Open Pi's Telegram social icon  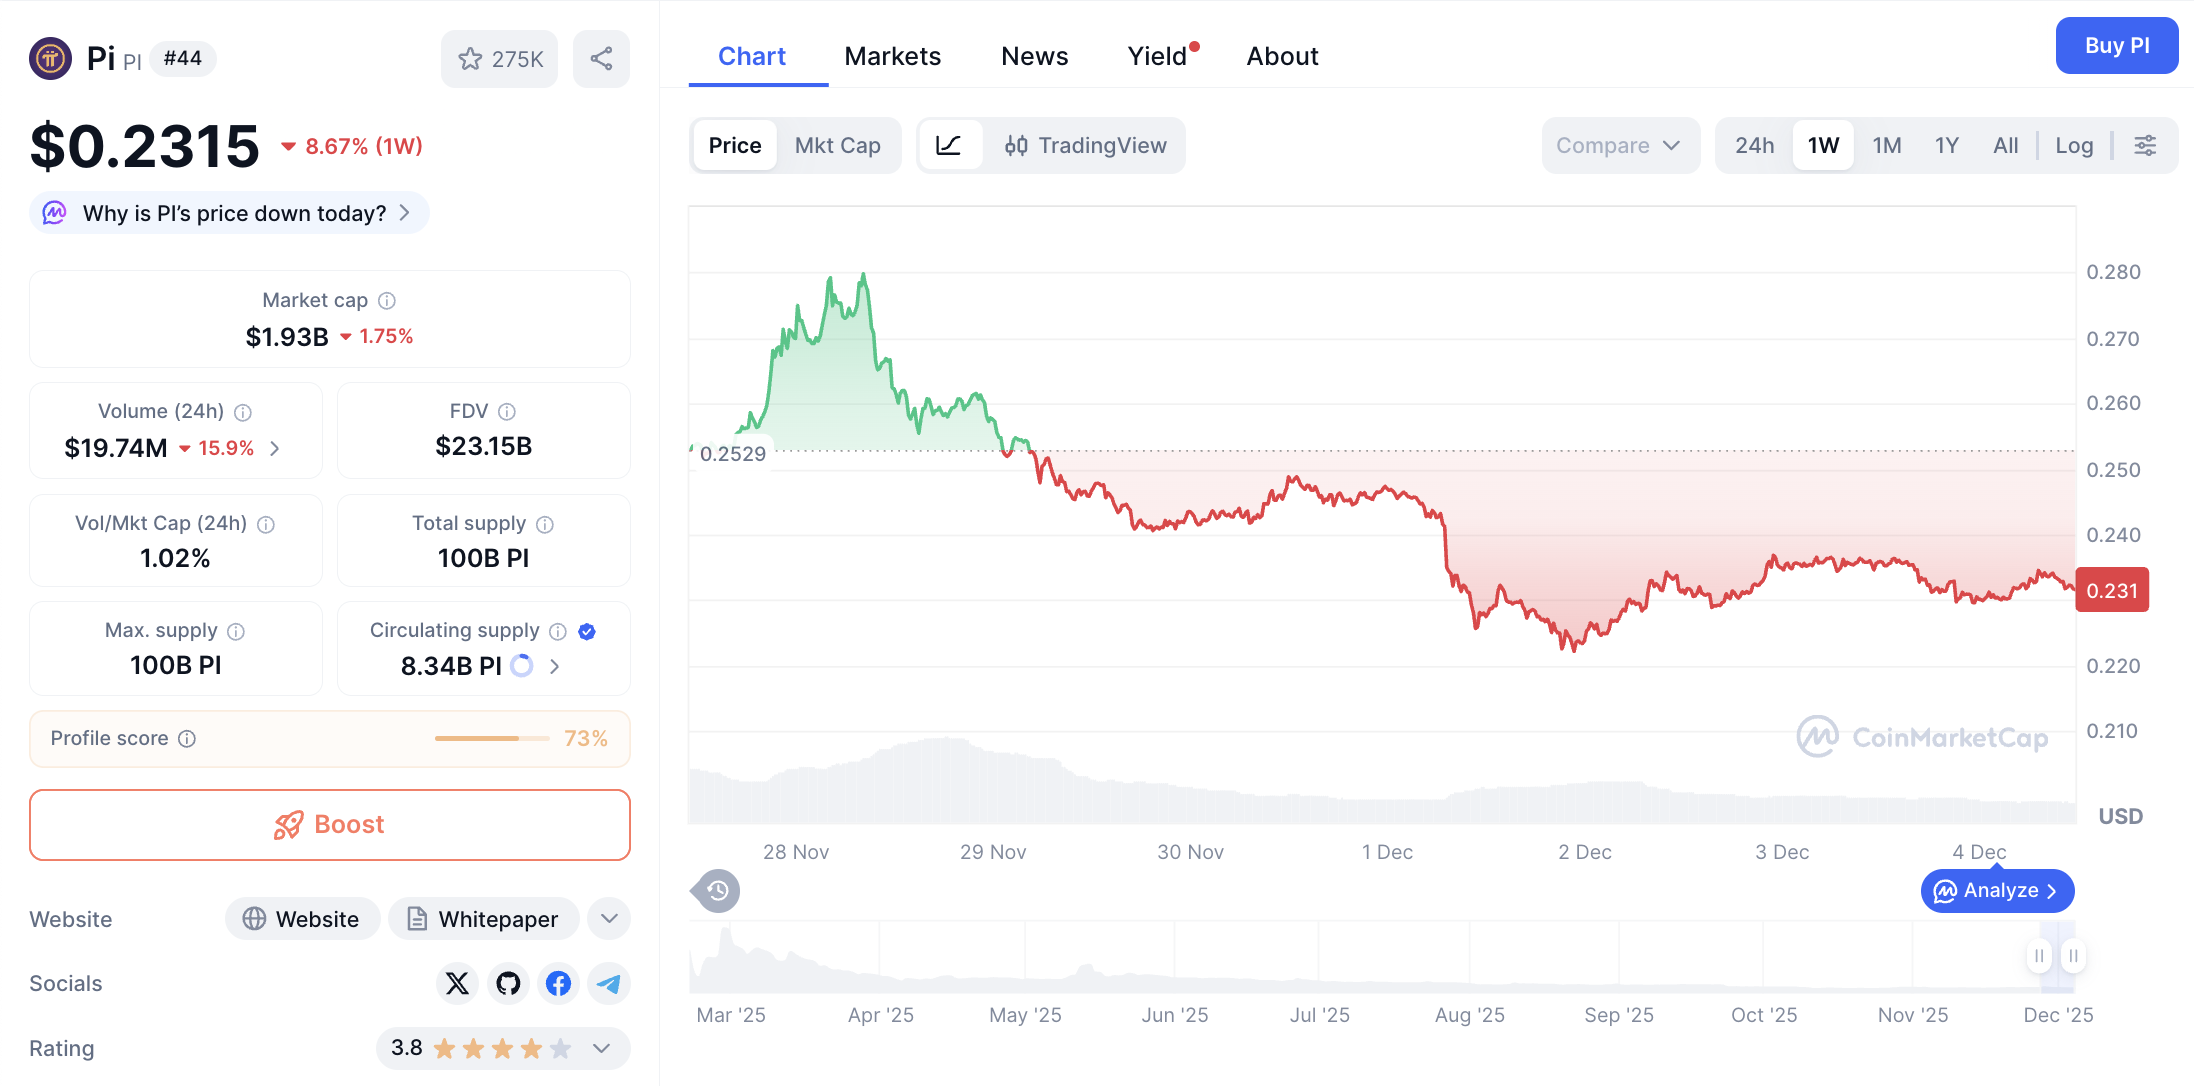(609, 984)
